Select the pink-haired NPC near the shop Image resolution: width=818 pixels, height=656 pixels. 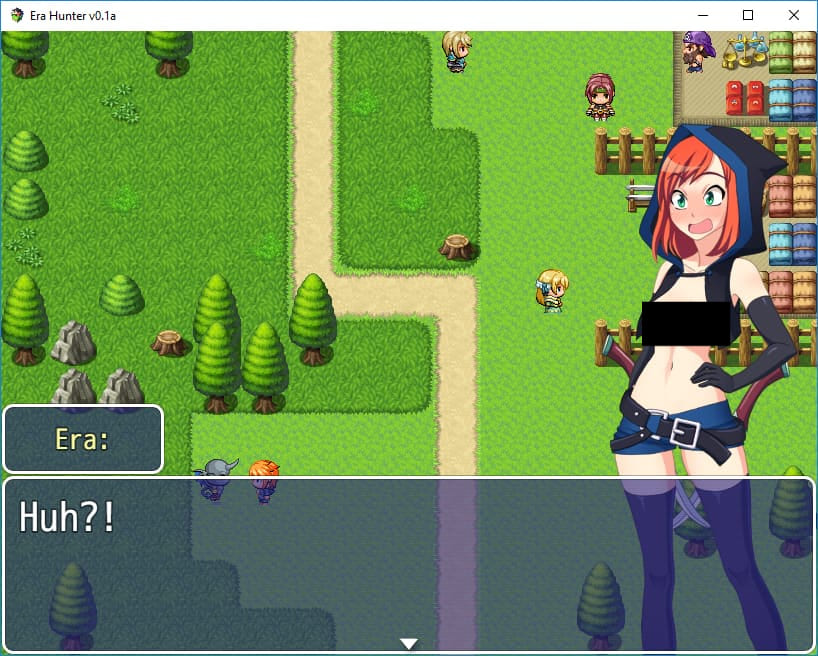(x=599, y=96)
